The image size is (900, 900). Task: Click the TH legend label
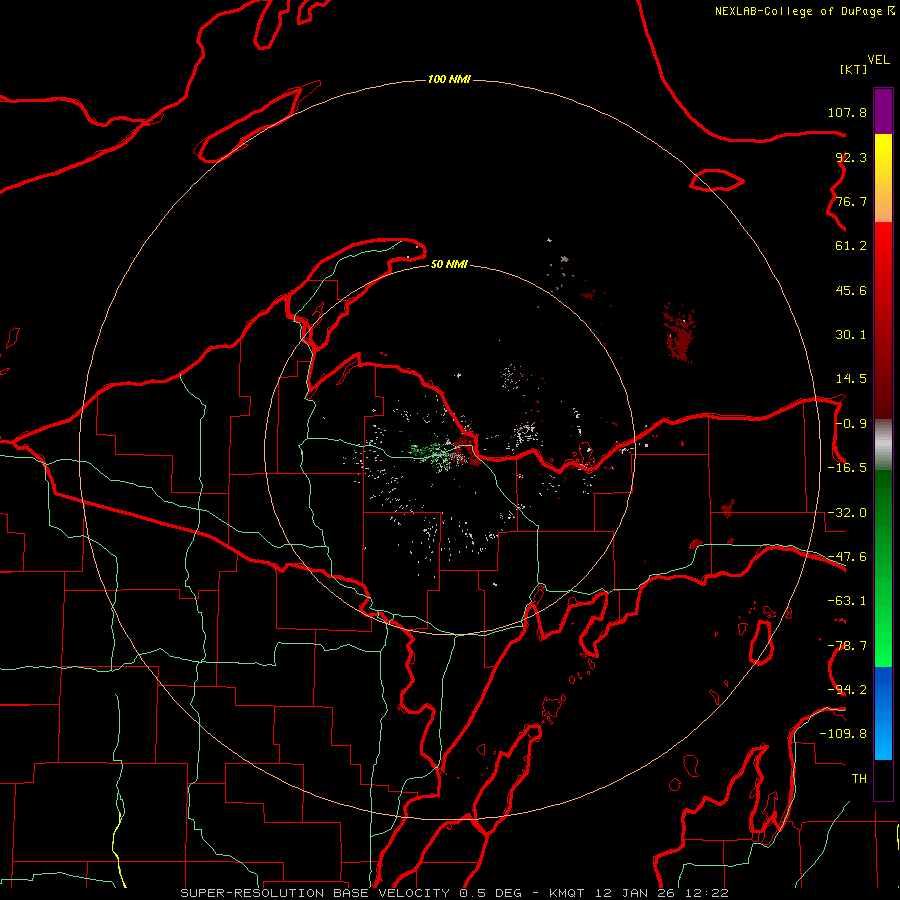pos(859,779)
